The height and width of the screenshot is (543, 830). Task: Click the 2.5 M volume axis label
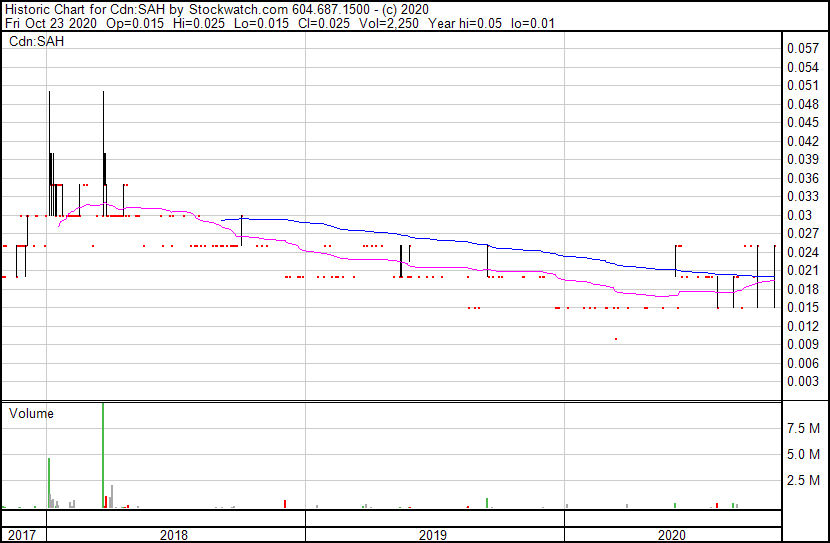[804, 481]
